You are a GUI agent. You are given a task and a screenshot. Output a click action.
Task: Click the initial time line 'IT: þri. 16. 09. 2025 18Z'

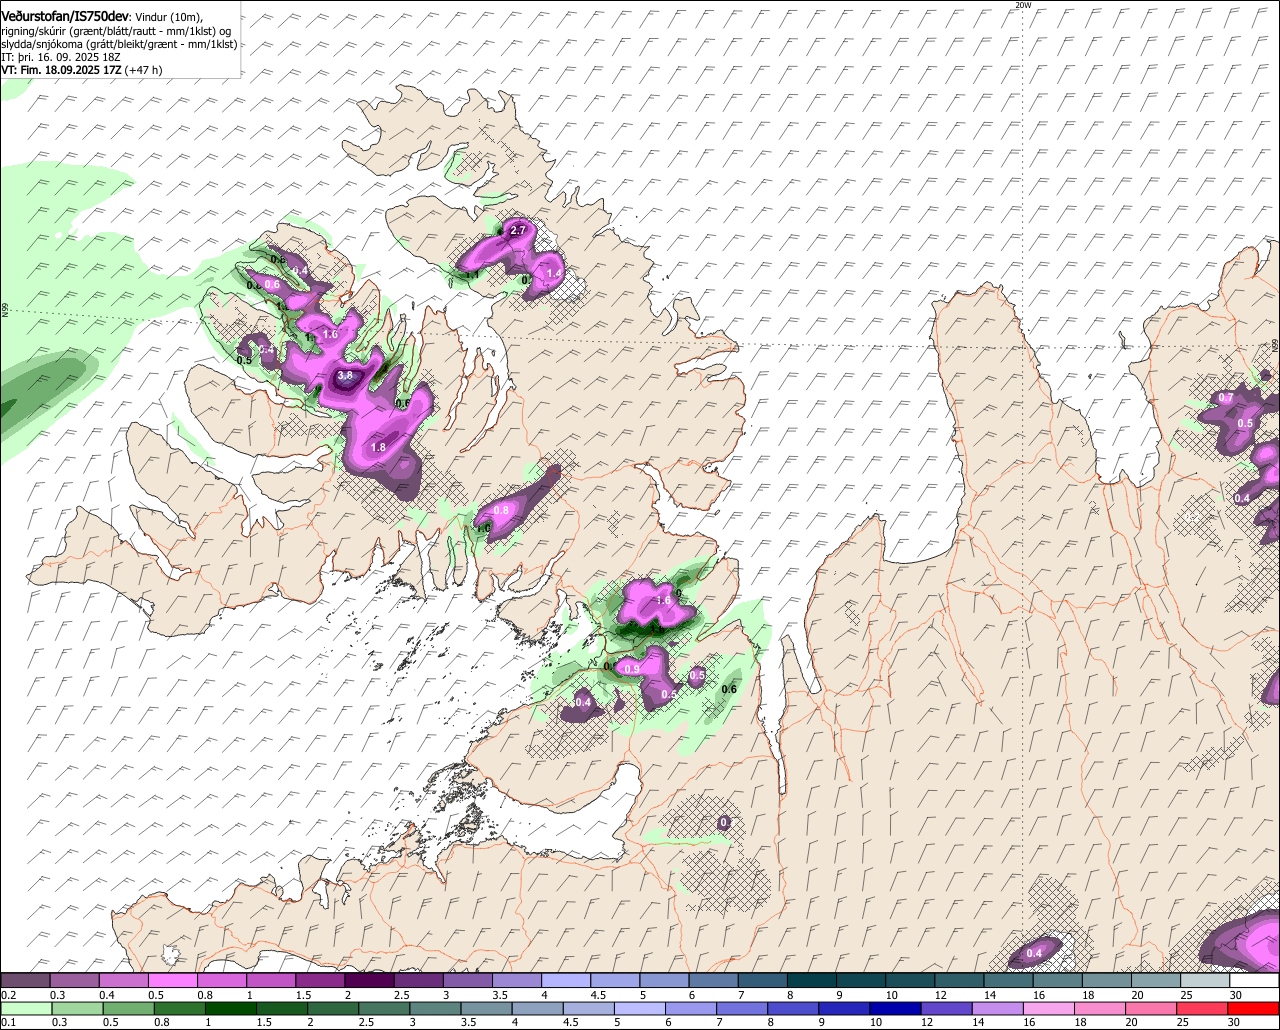click(62, 57)
